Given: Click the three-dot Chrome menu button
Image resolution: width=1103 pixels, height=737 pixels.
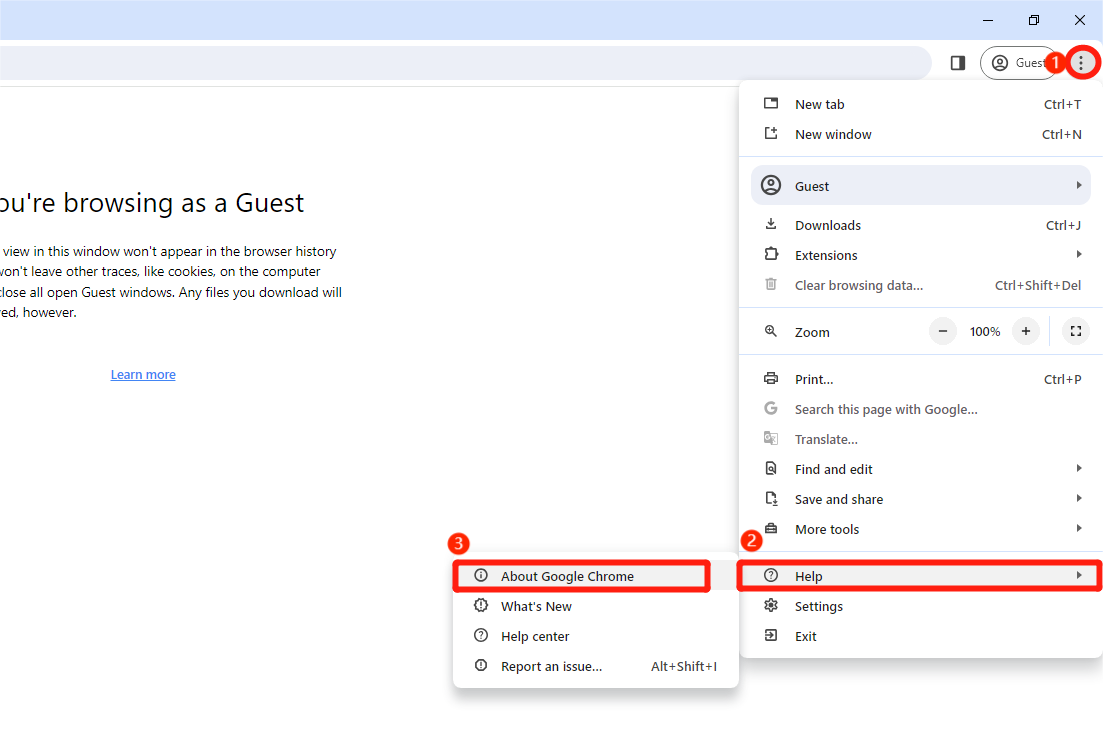Looking at the screenshot, I should (x=1081, y=63).
